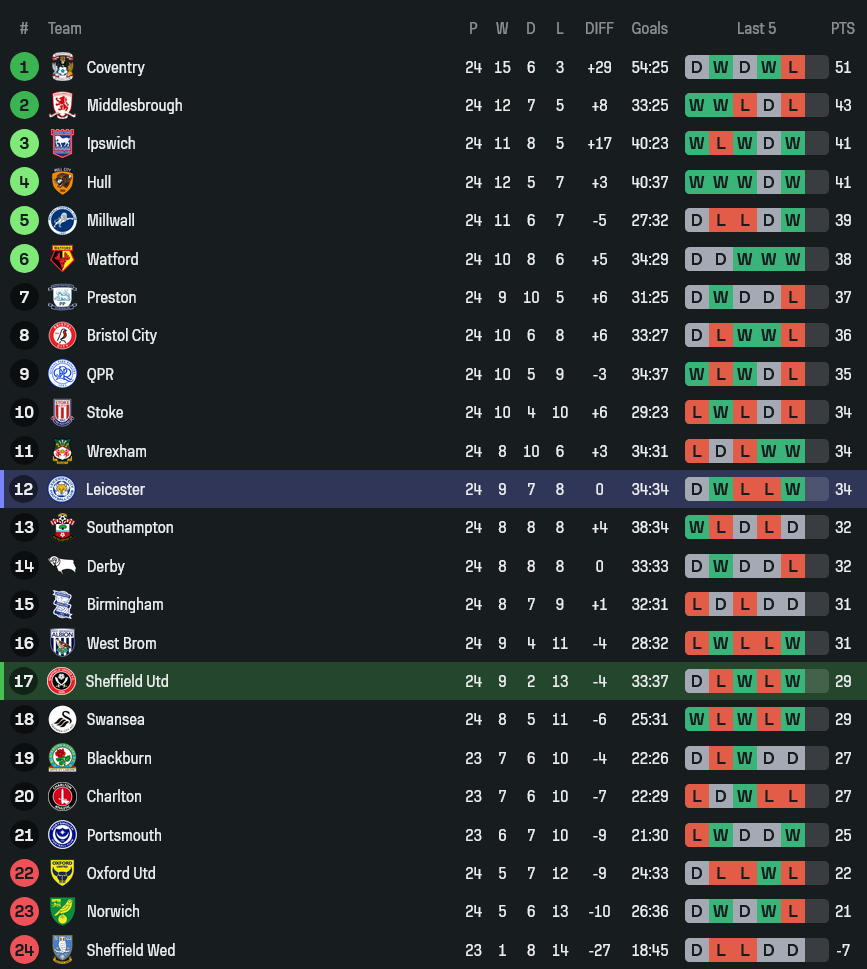Click the Leicester fox badge icon
867x969 pixels.
pos(62,489)
